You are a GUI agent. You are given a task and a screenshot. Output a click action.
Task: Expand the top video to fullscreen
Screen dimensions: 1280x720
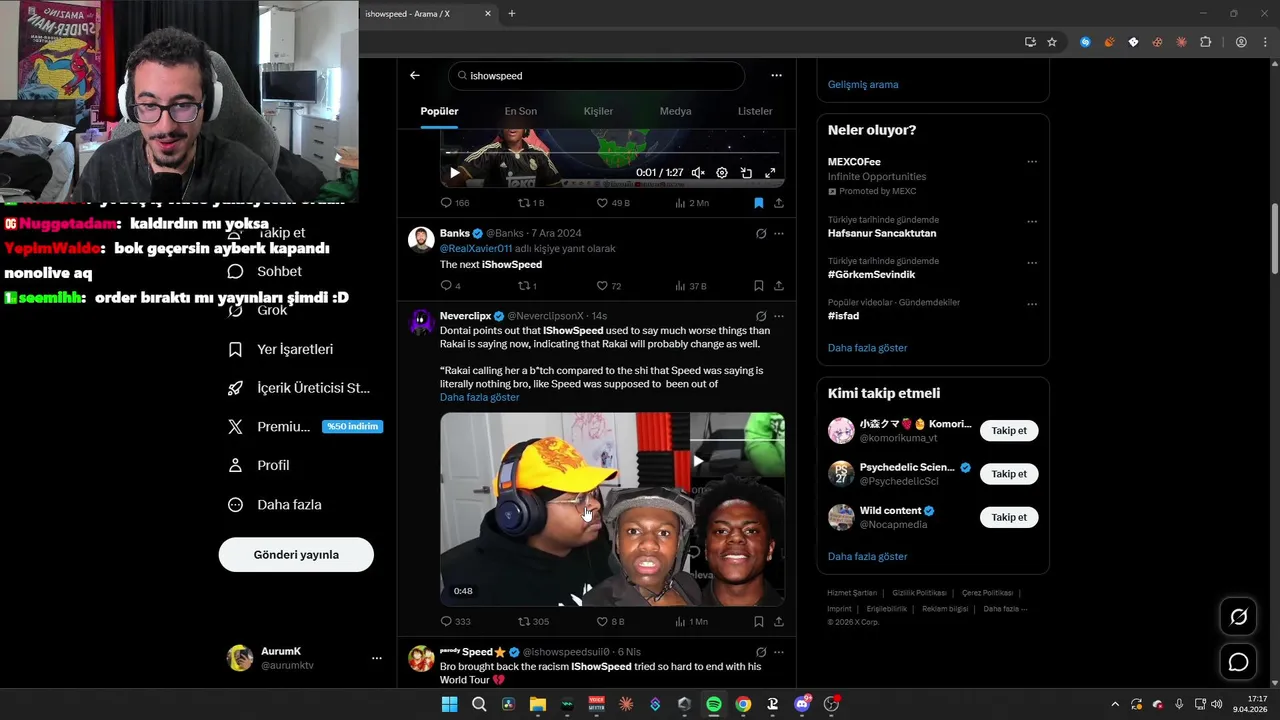[x=770, y=173]
